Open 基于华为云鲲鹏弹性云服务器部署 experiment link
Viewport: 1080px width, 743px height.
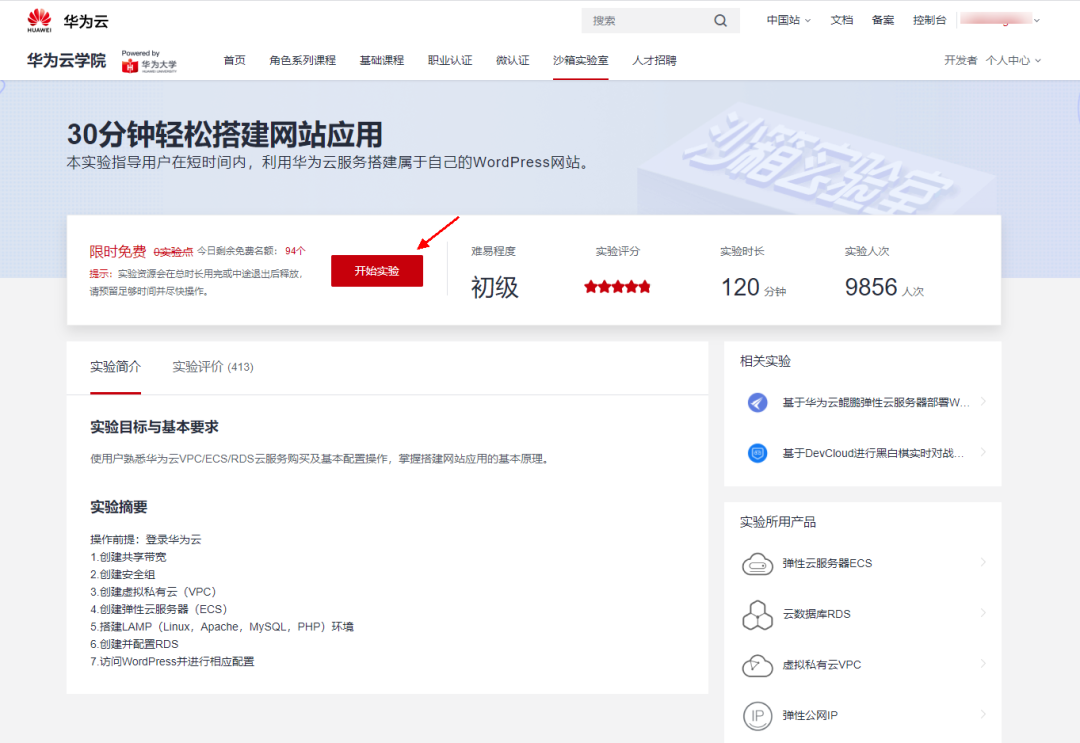click(x=875, y=402)
